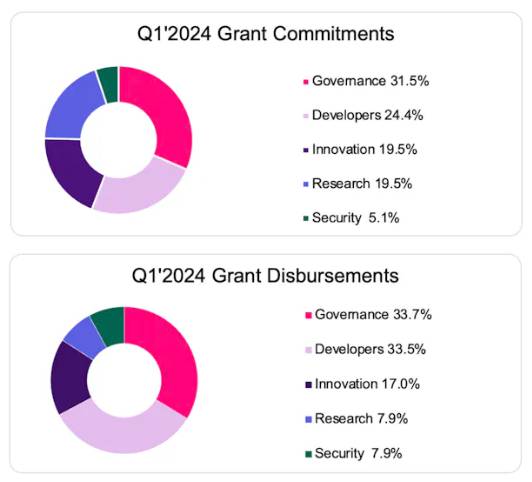532x482 pixels.
Task: Click the blue Research swatch in Disbursements legend
Action: point(308,419)
